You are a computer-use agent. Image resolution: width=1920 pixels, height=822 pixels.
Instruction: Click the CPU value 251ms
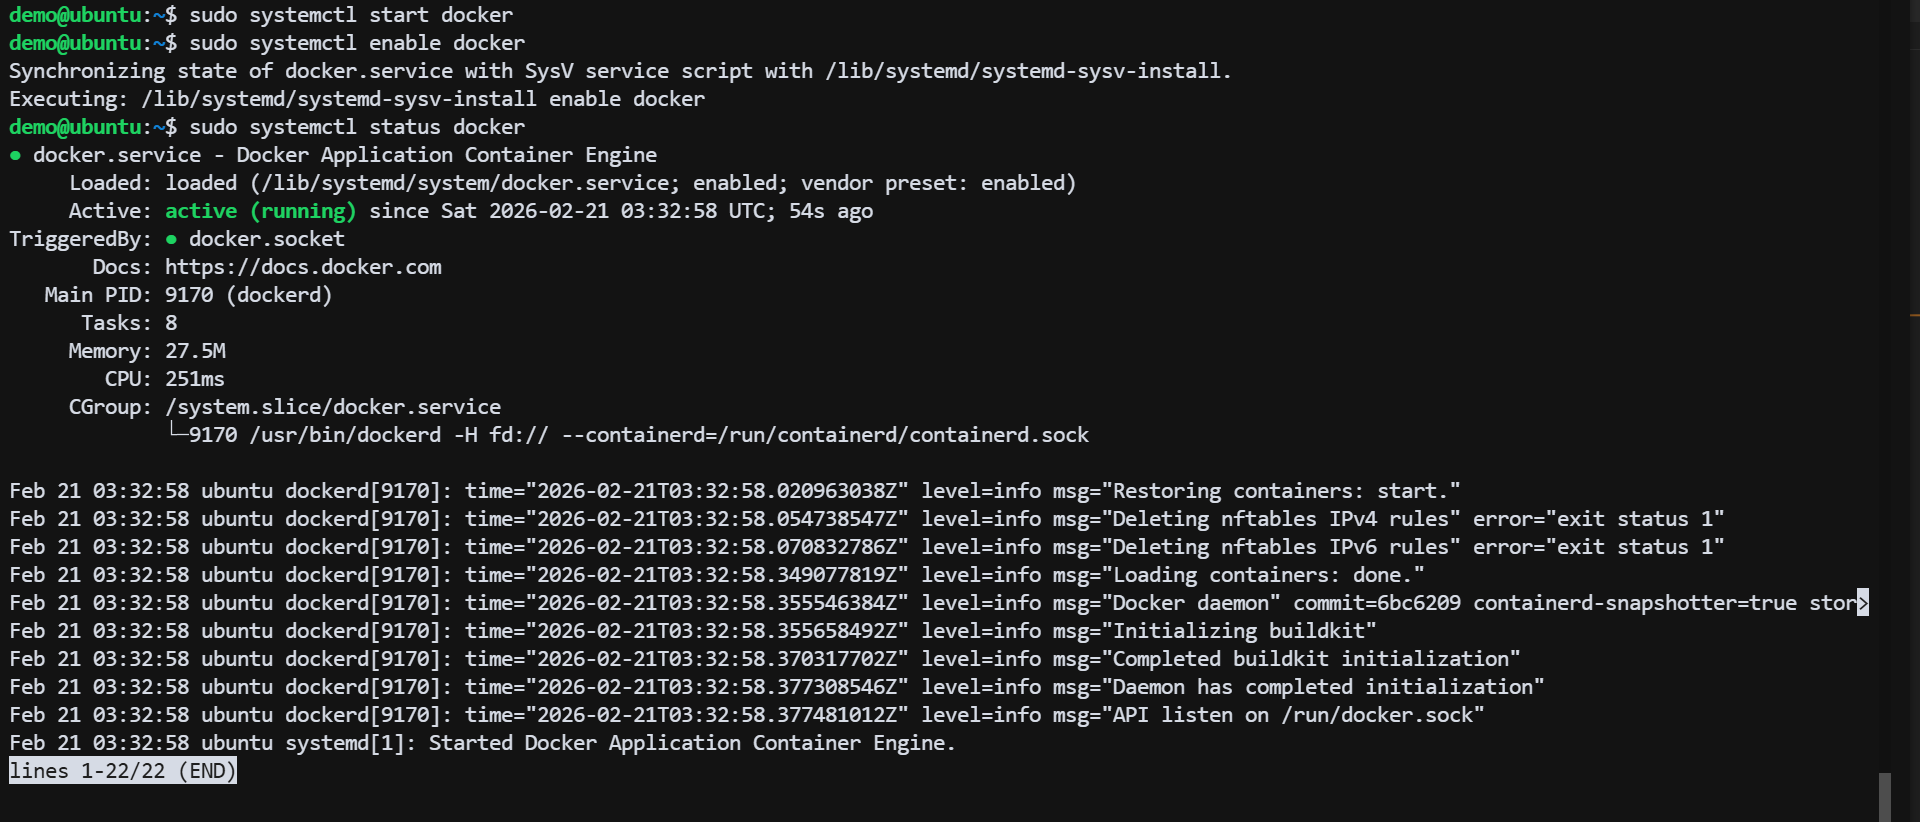(195, 379)
